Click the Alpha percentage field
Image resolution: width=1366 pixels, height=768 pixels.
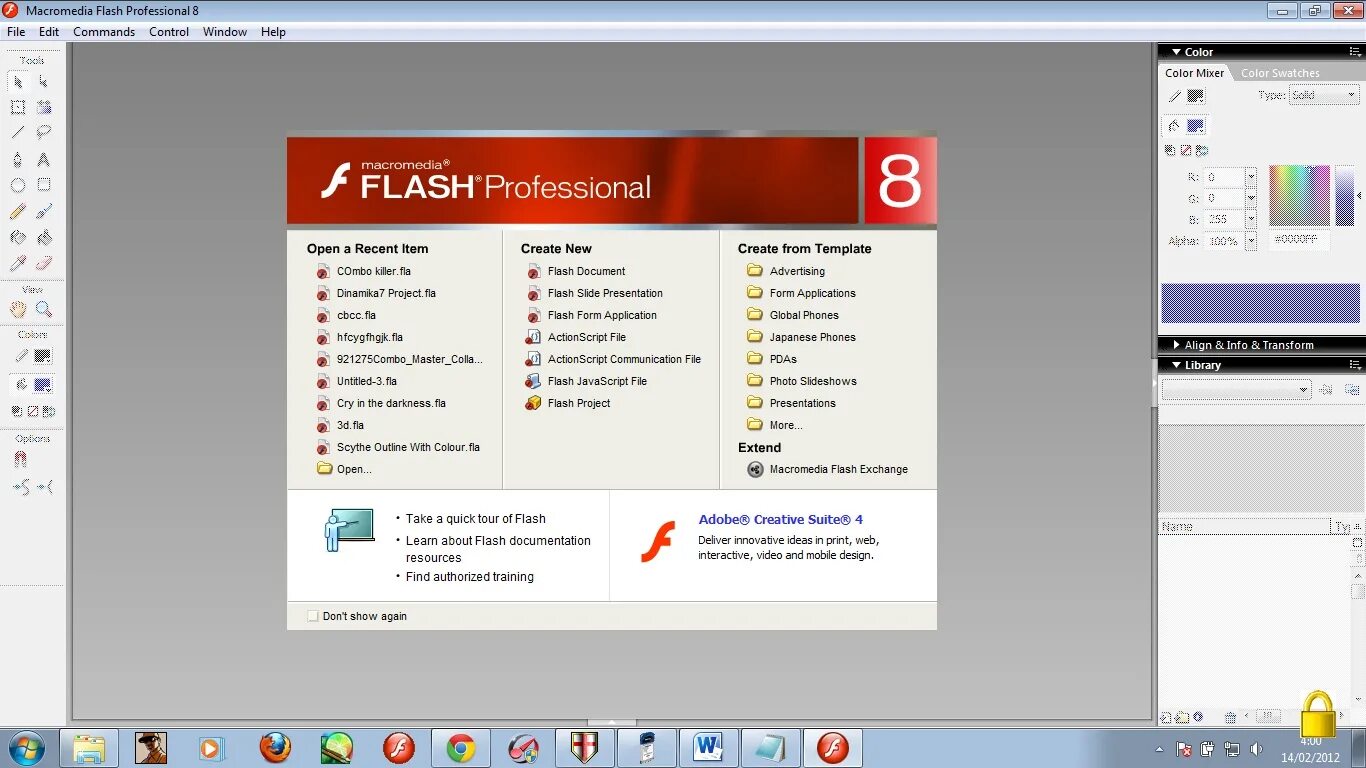pos(1224,242)
